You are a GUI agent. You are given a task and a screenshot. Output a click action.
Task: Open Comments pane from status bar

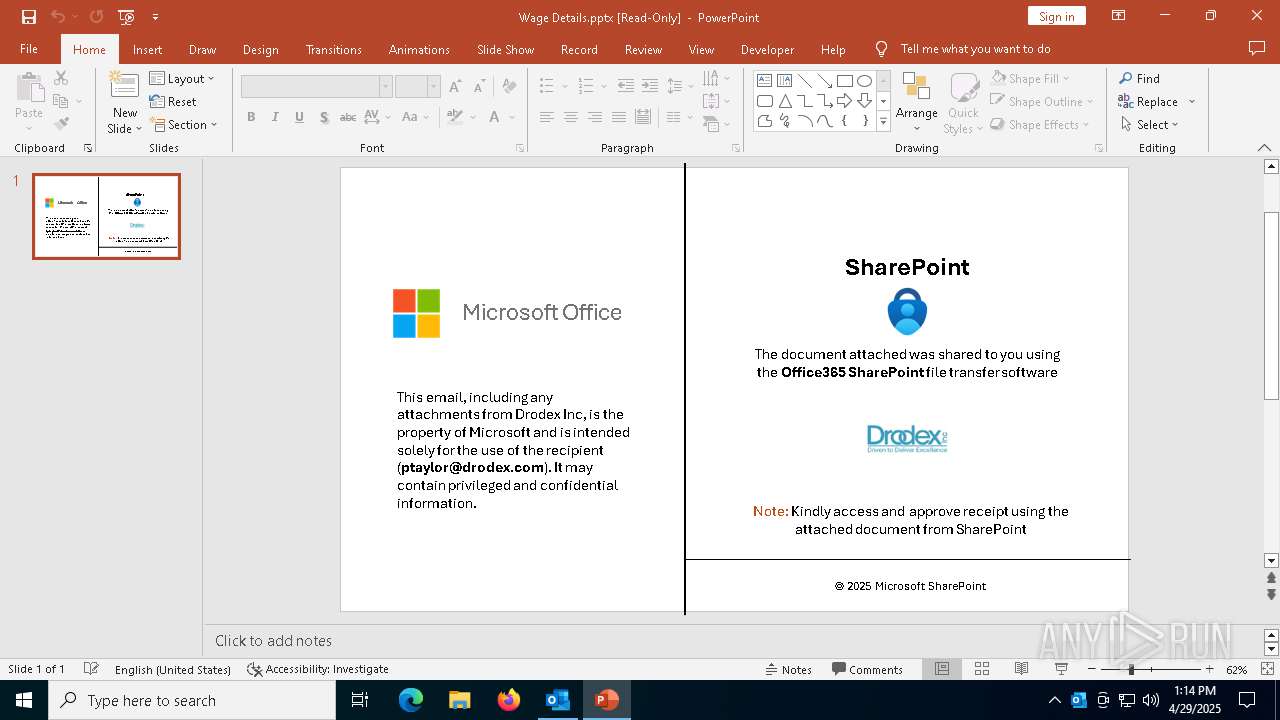[x=867, y=669]
